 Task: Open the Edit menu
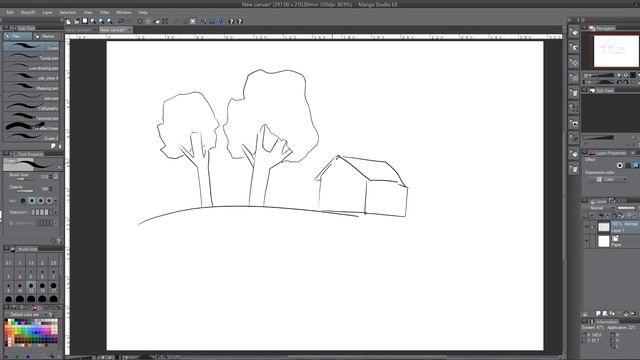10,13
